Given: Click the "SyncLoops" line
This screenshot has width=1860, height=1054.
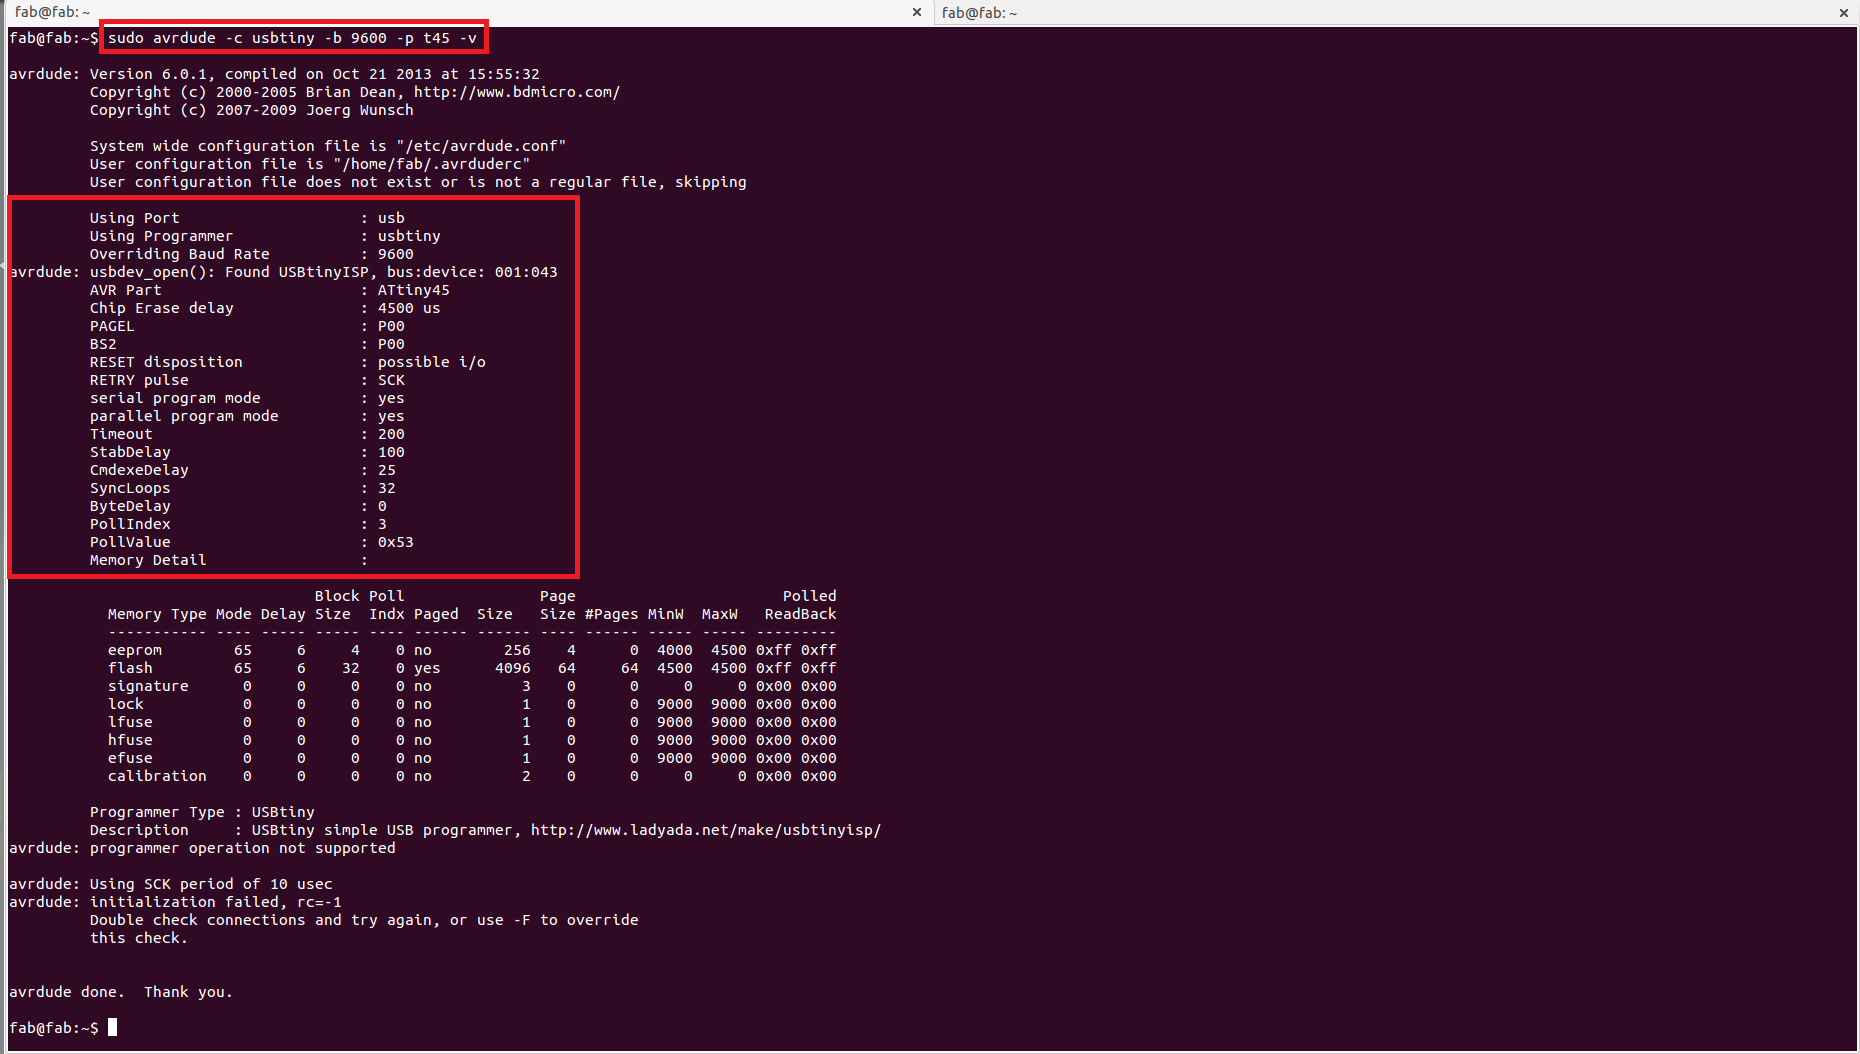Looking at the screenshot, I should point(243,488).
